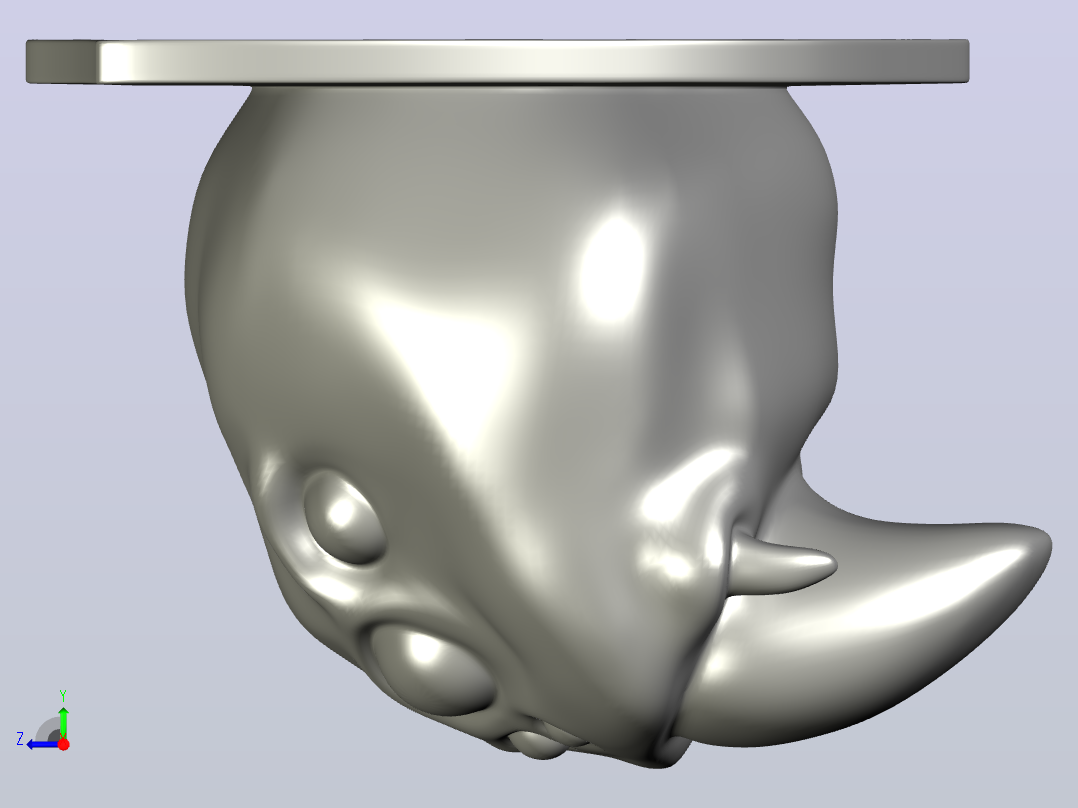Image resolution: width=1078 pixels, height=808 pixels.
Task: Click the blue Z axis arrow on the gizmo
Action: (x=43, y=745)
